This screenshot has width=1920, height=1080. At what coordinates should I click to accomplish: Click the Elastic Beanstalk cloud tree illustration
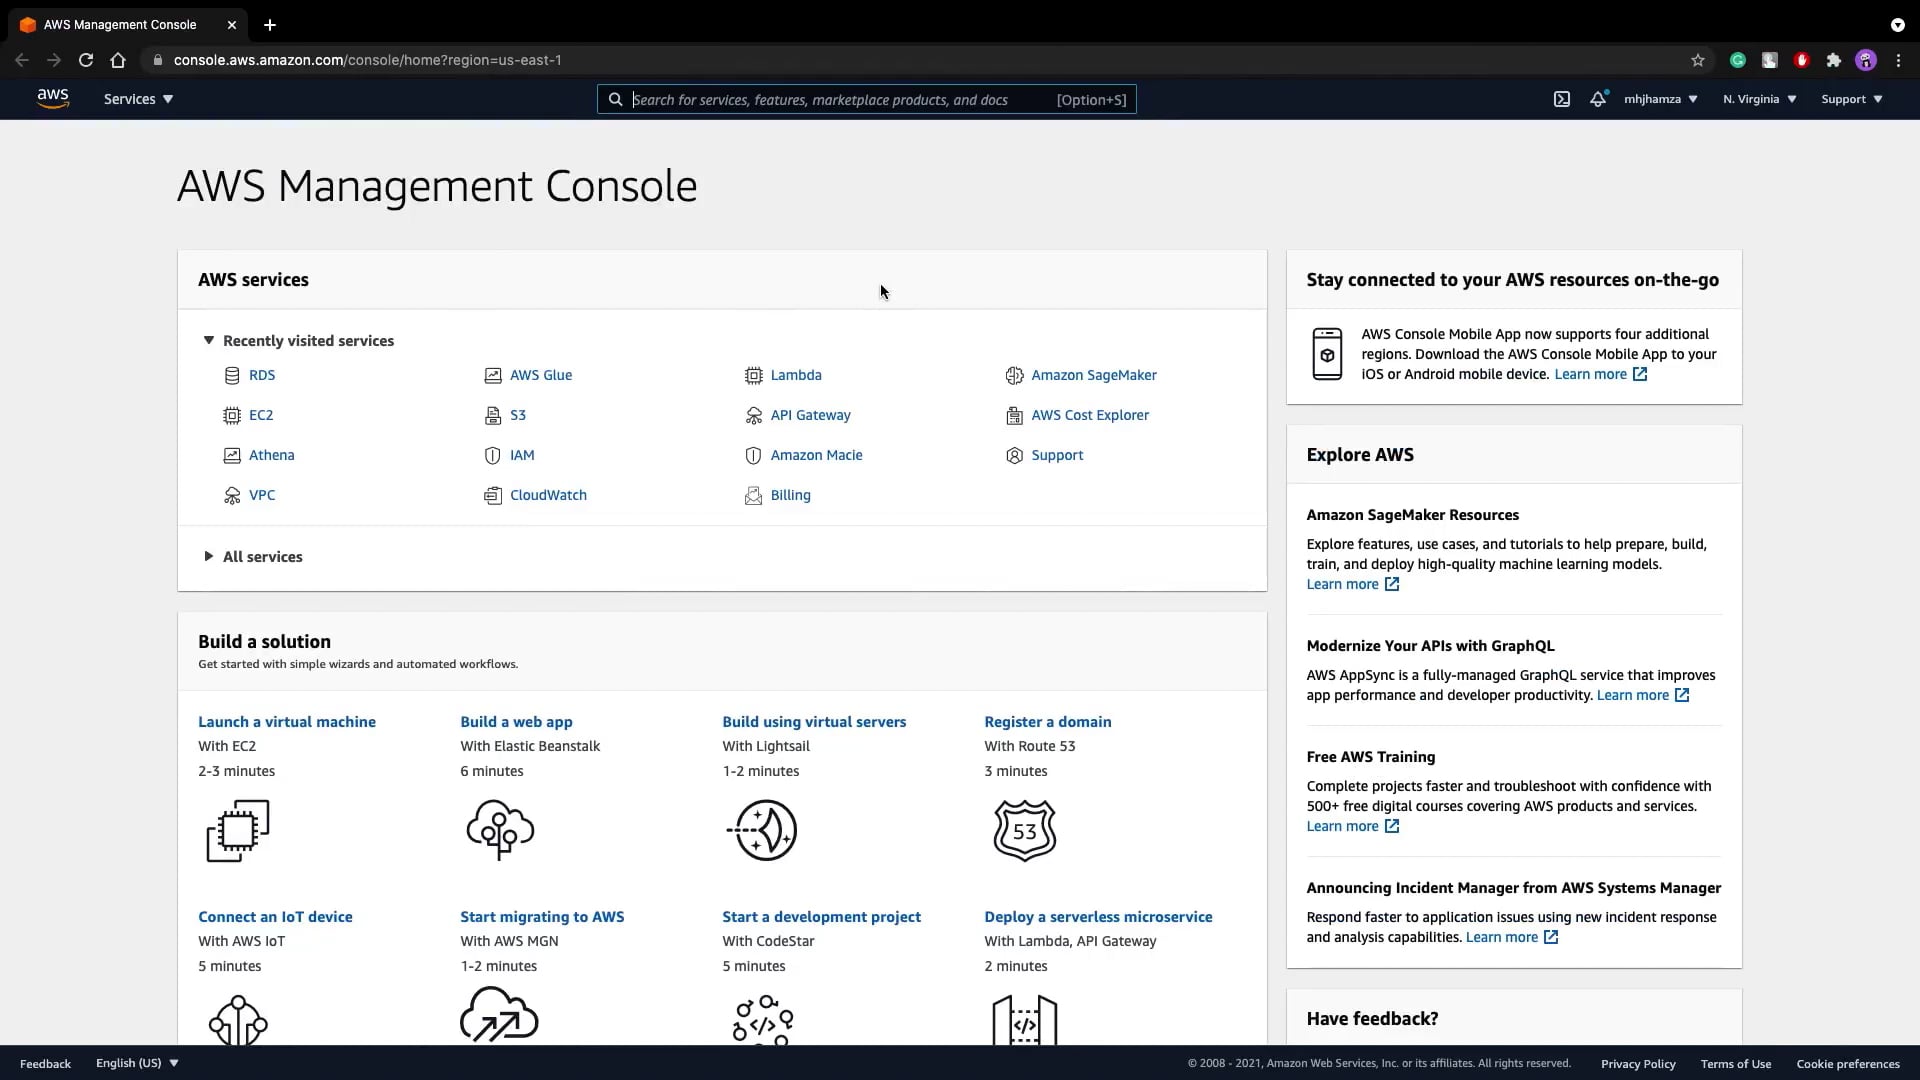501,830
